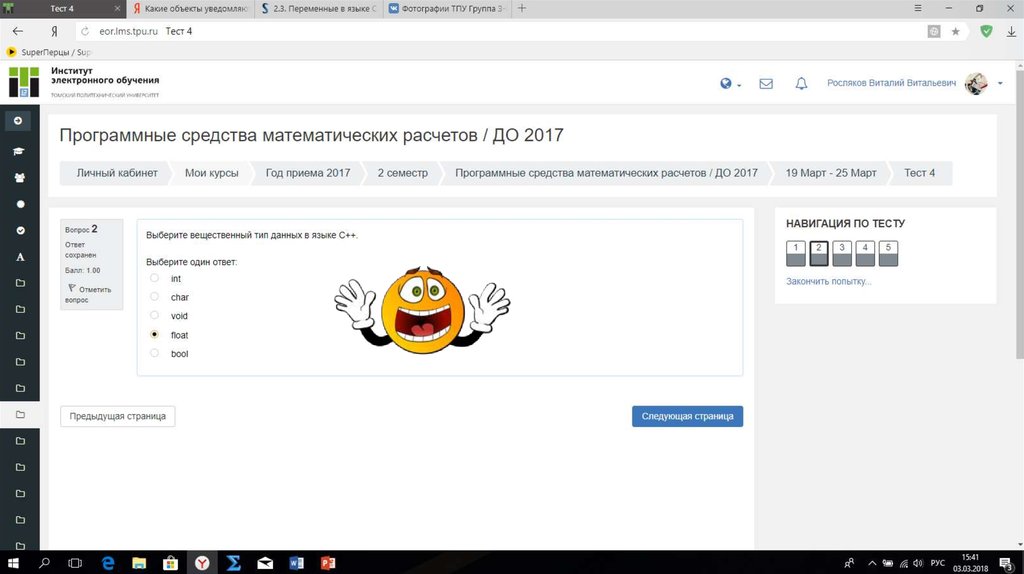Click Следующая страница button
The width and height of the screenshot is (1024, 574).
click(x=687, y=416)
